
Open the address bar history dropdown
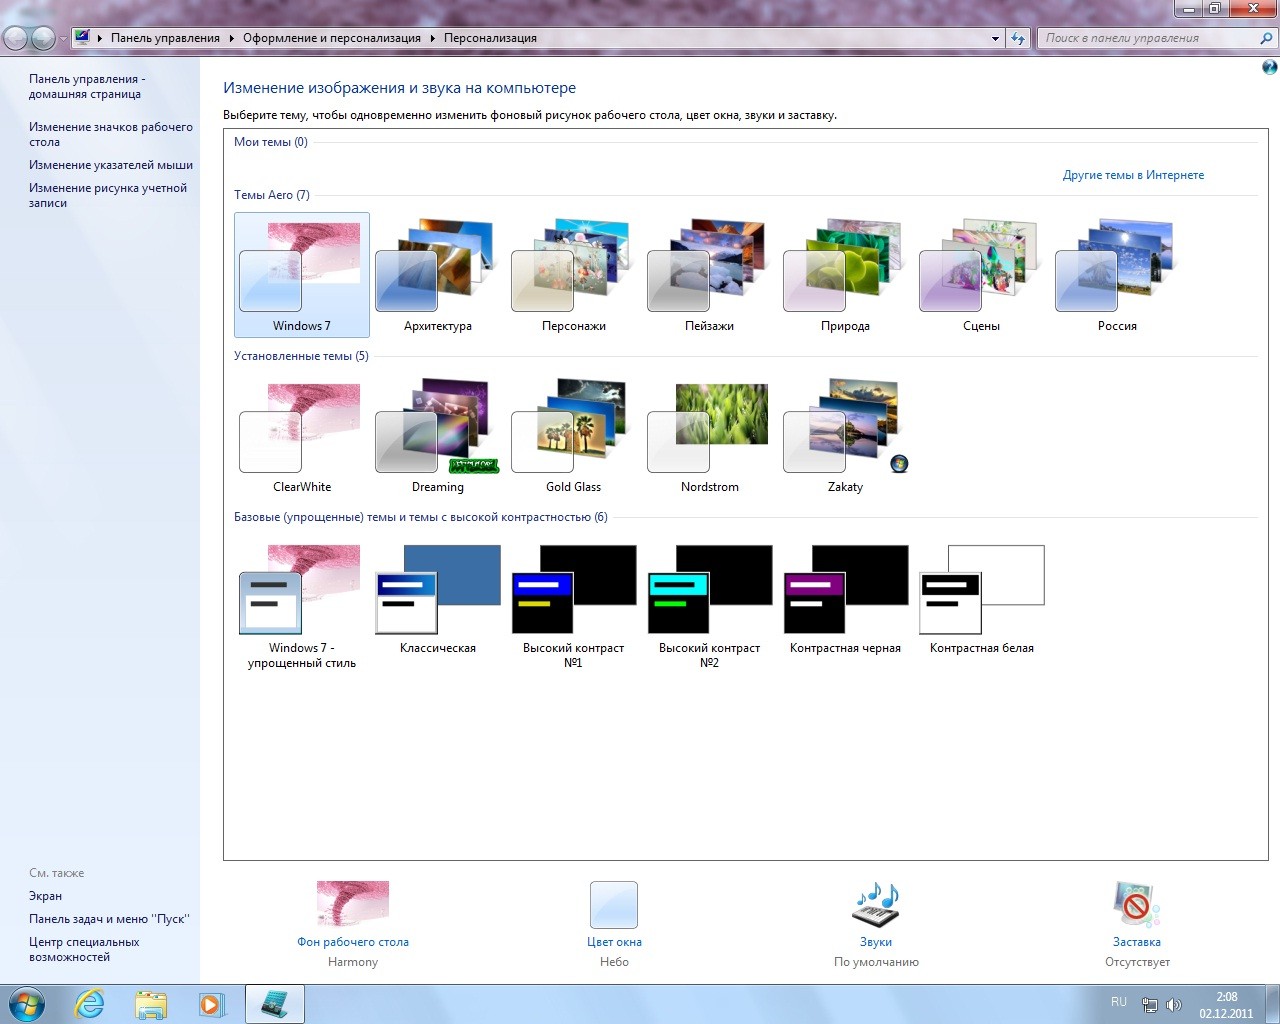(995, 38)
